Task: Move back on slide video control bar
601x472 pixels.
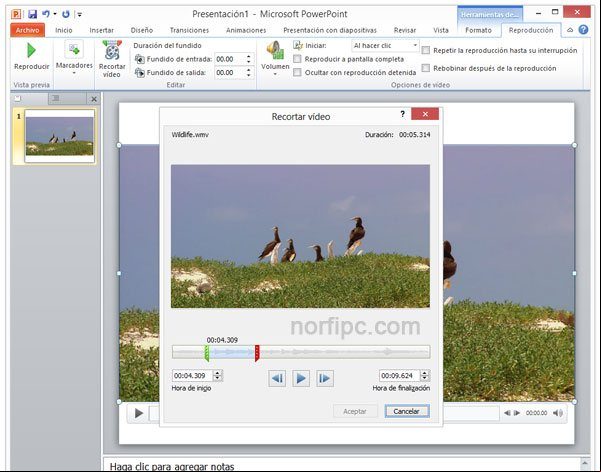Action: [507, 413]
